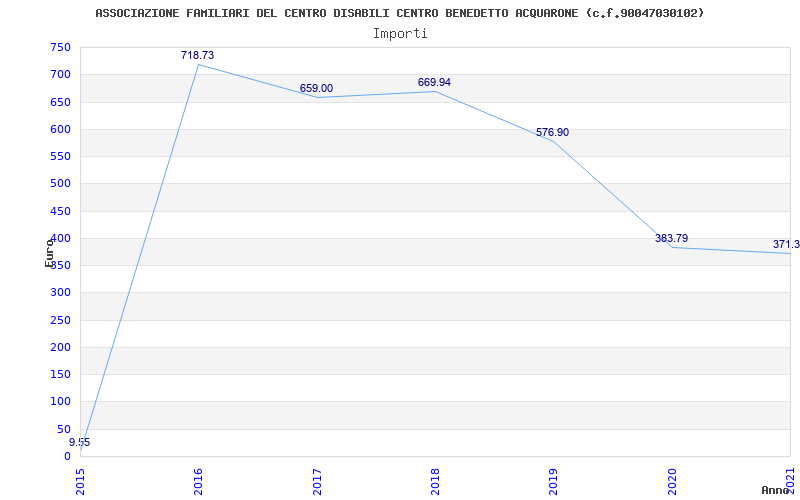
Task: Click the 9.55 data label
Action: pos(80,442)
